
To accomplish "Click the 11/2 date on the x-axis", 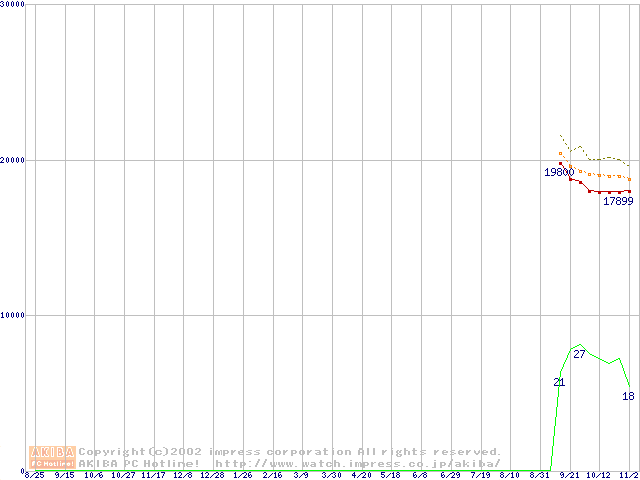I will [628, 475].
